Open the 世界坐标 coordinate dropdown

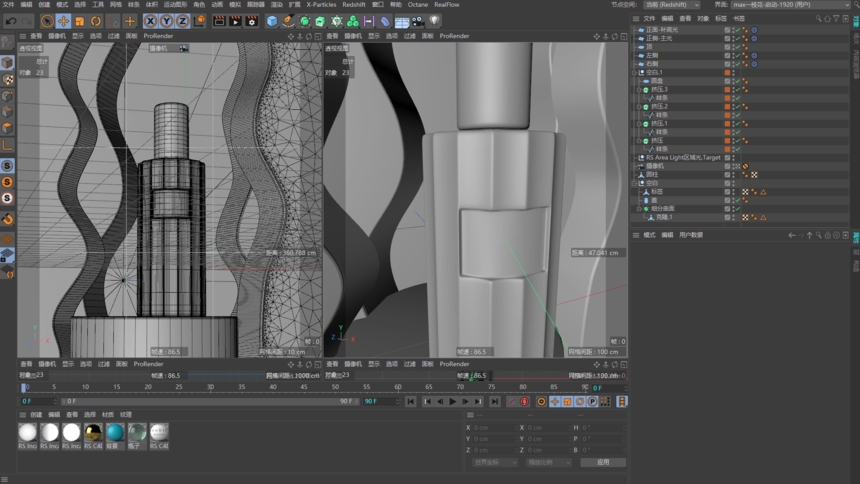click(495, 462)
